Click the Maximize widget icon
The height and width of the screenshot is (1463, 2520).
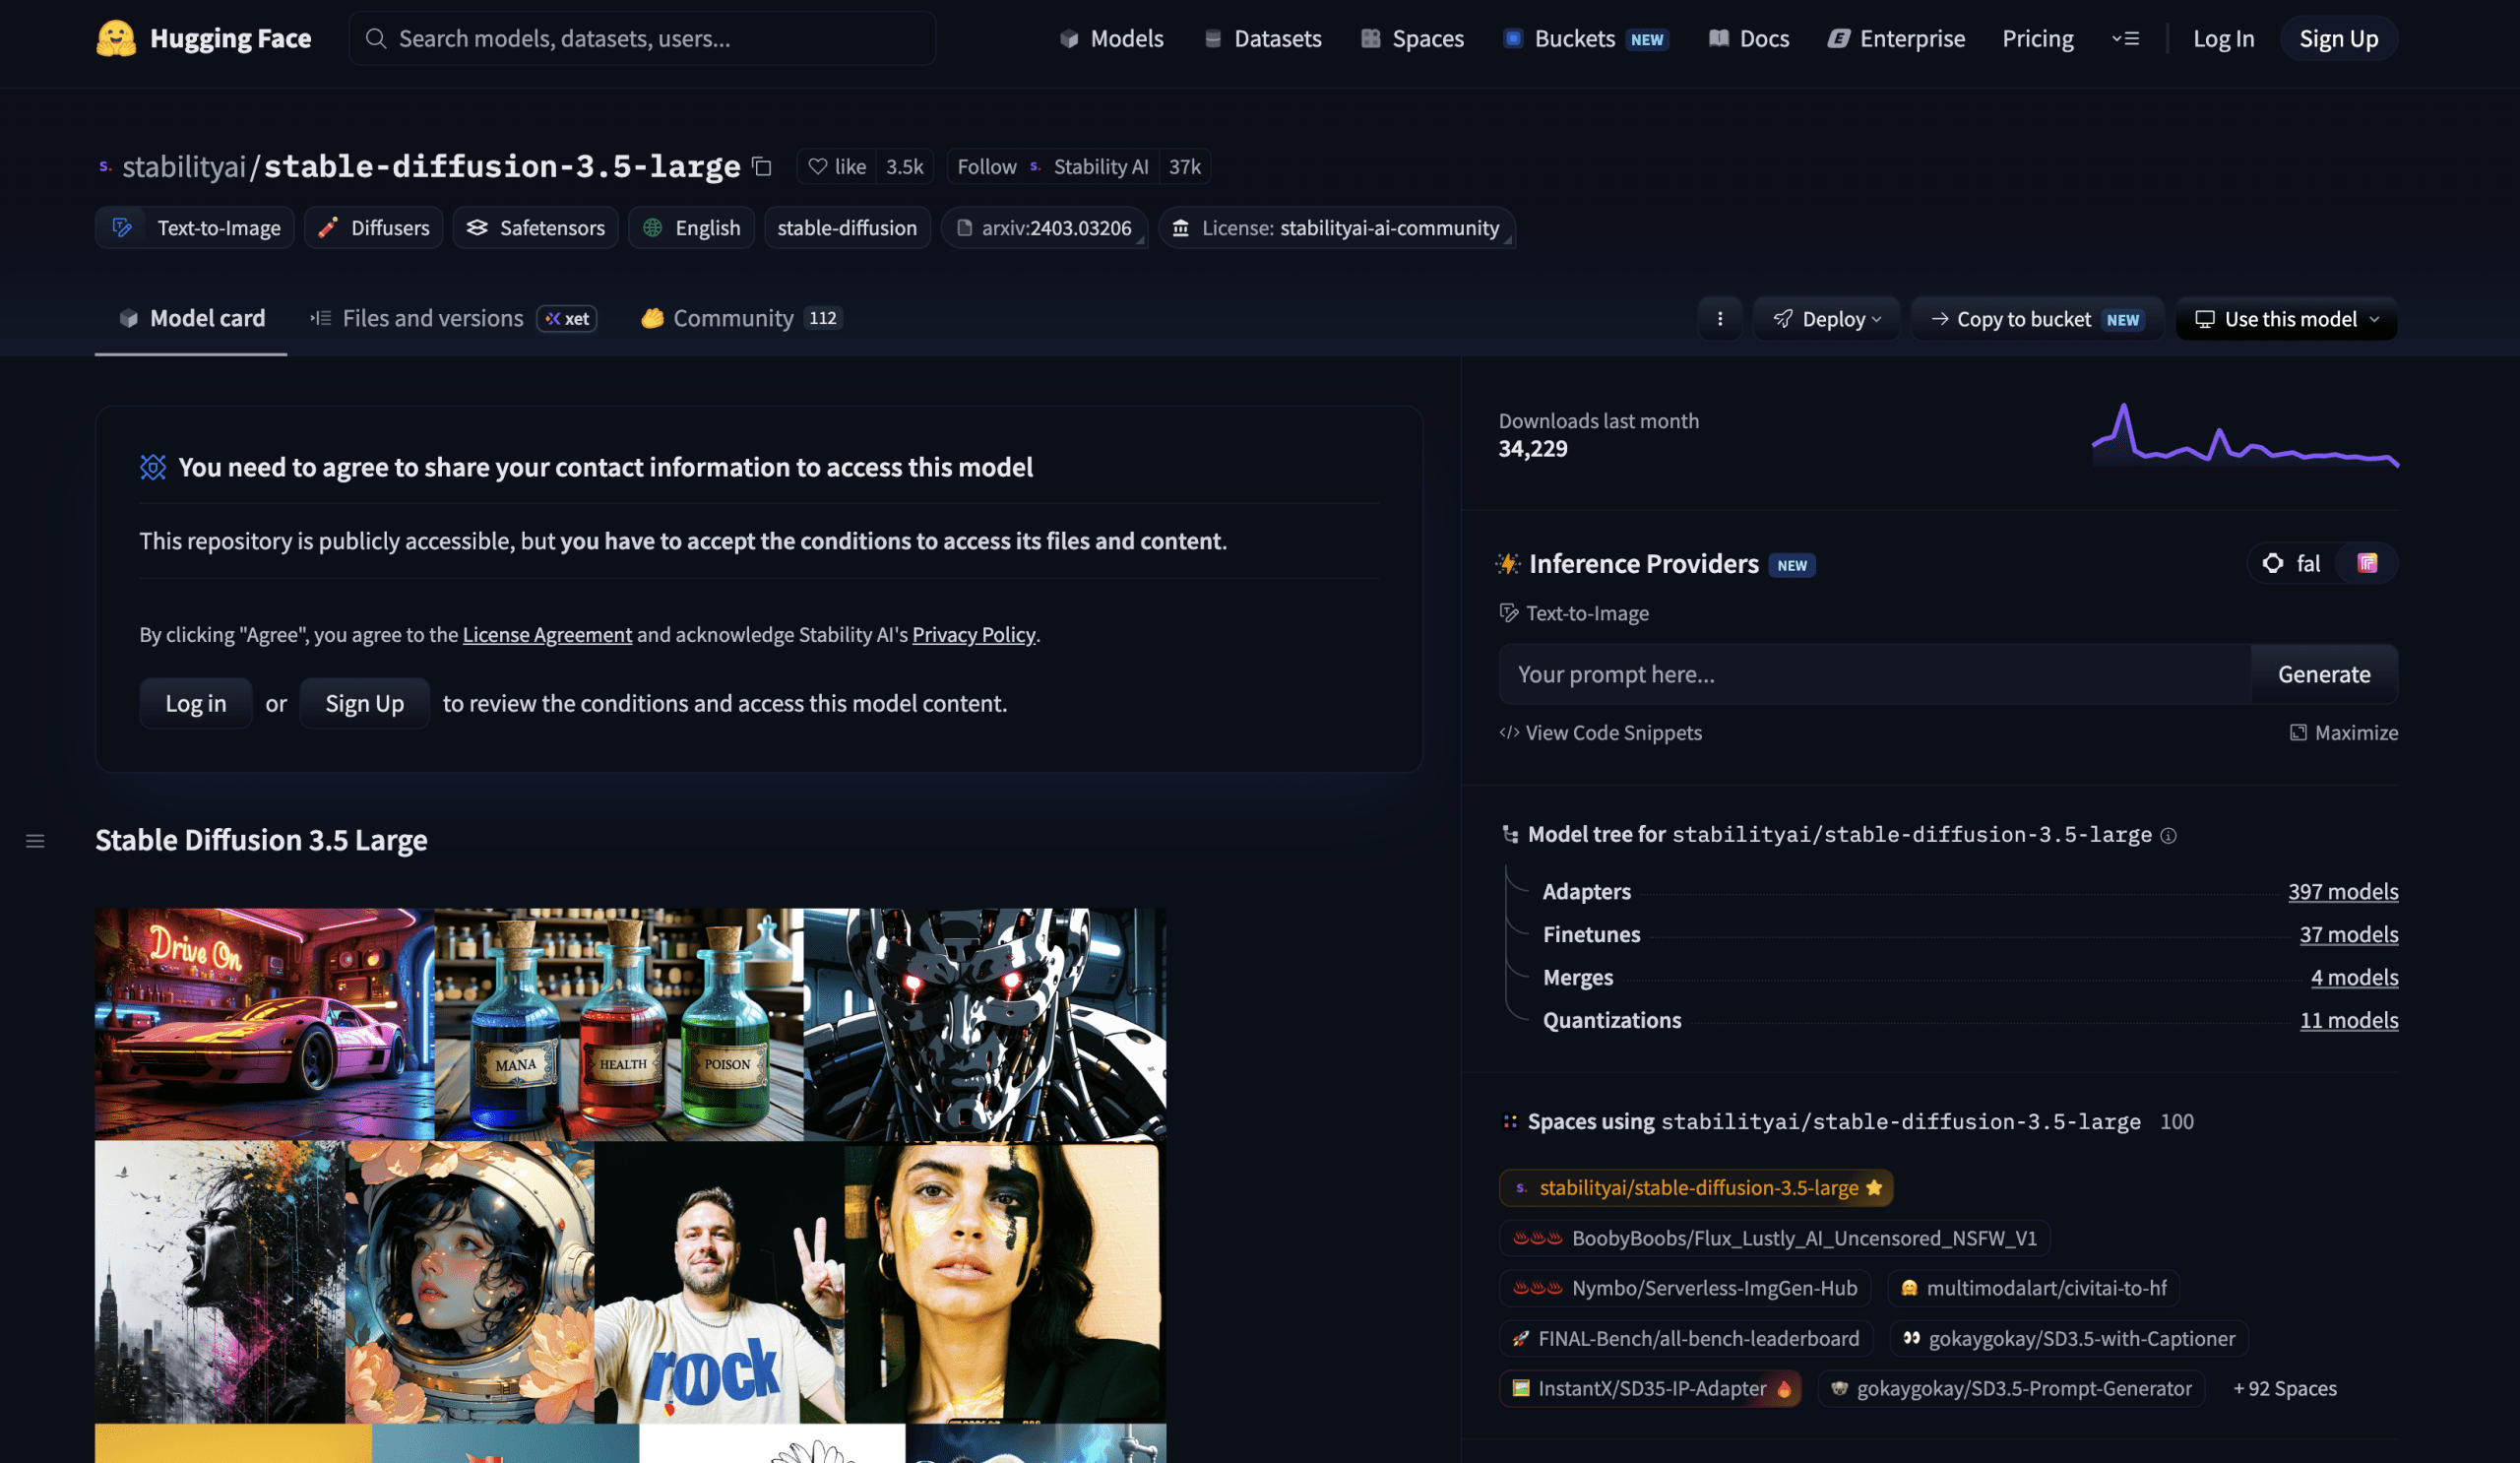[2298, 732]
